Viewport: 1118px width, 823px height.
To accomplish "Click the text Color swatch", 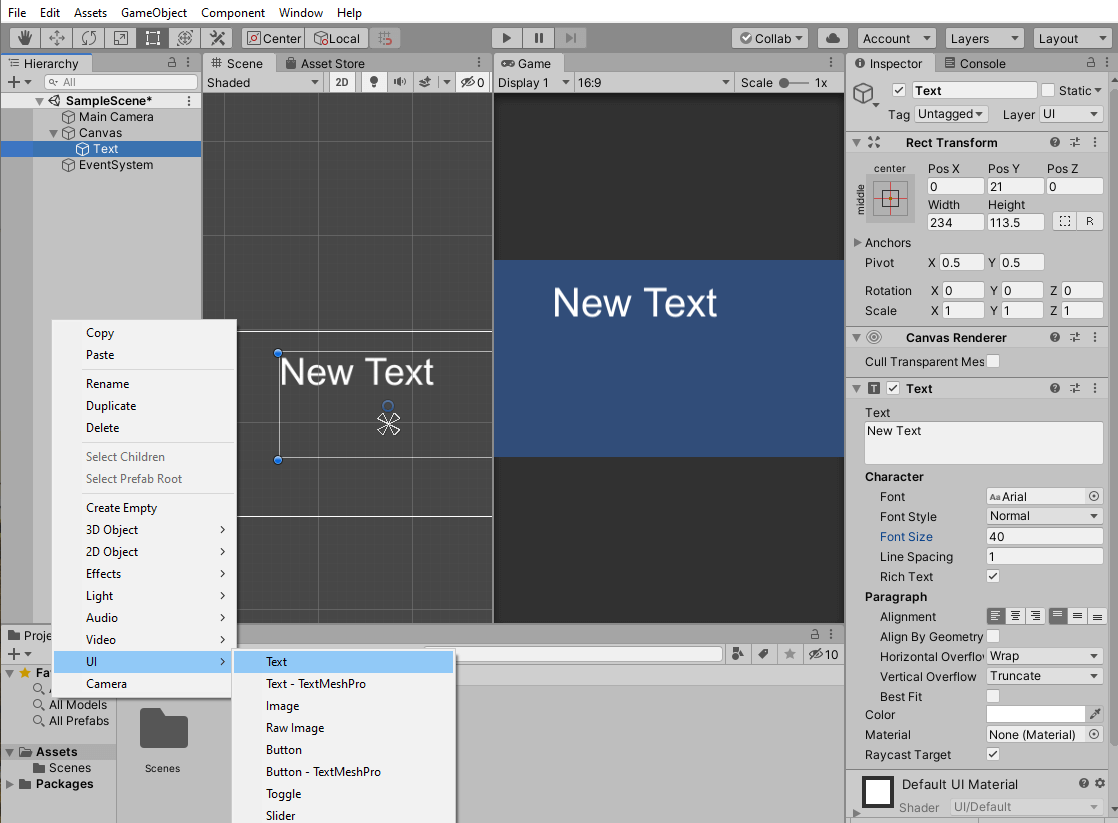I will point(1035,715).
